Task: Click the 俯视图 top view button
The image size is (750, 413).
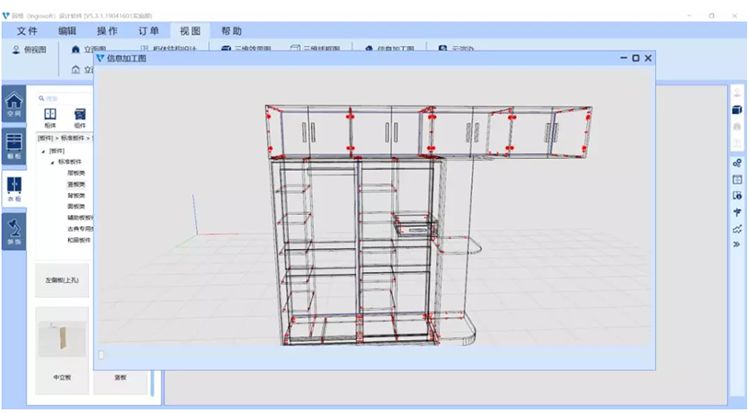Action: [x=30, y=50]
